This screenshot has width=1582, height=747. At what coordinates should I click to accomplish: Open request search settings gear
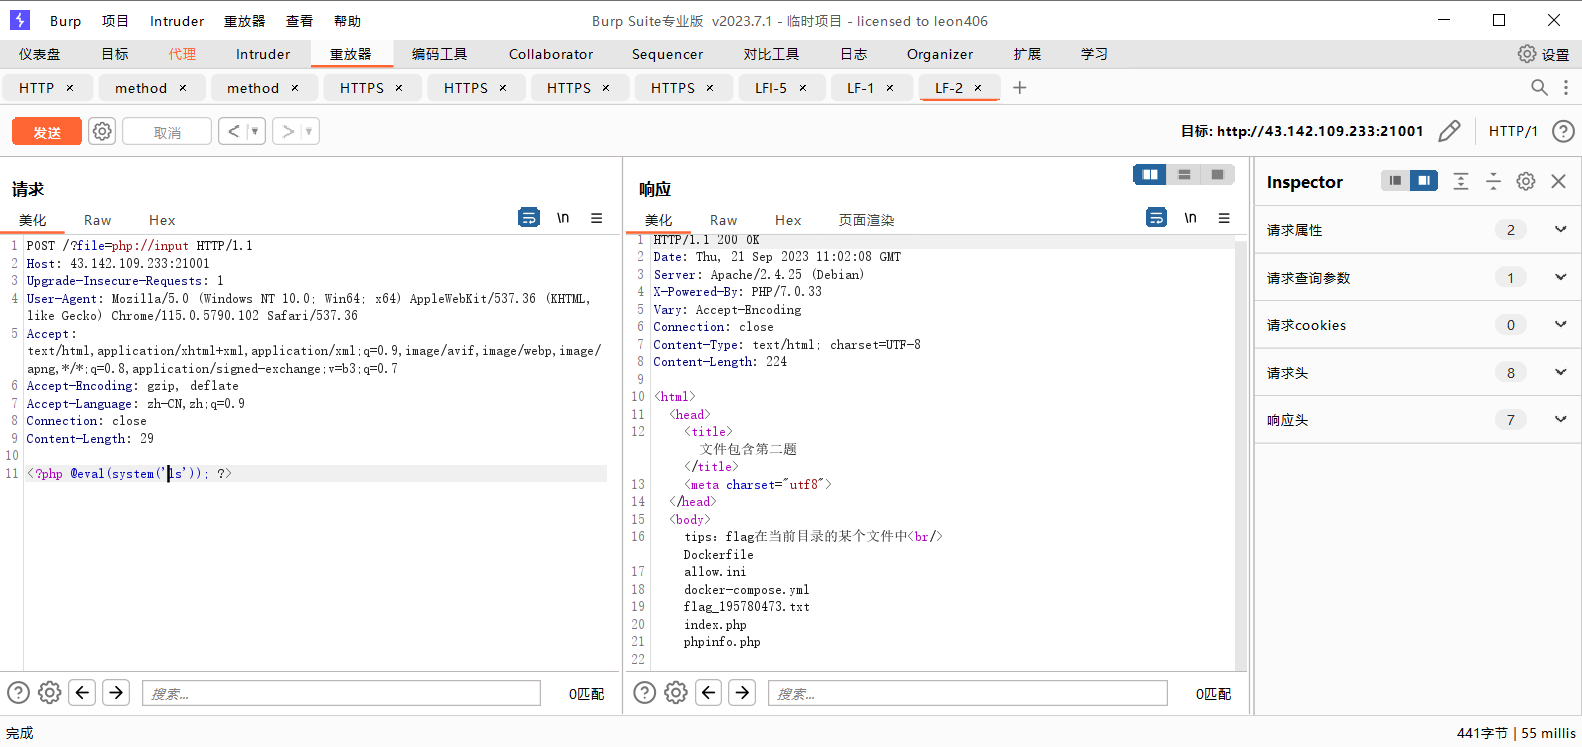49,692
